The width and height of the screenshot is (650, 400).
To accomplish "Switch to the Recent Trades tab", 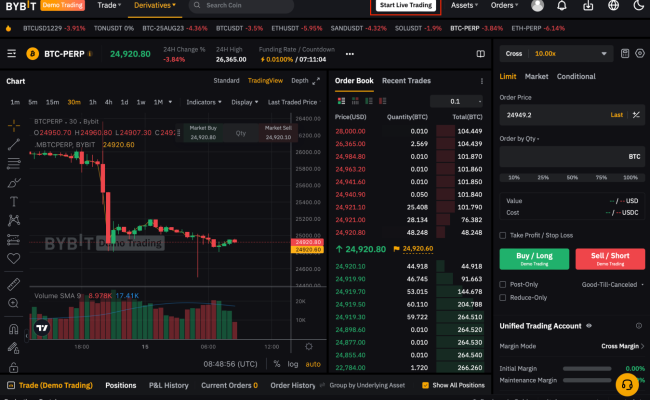I will coord(406,80).
